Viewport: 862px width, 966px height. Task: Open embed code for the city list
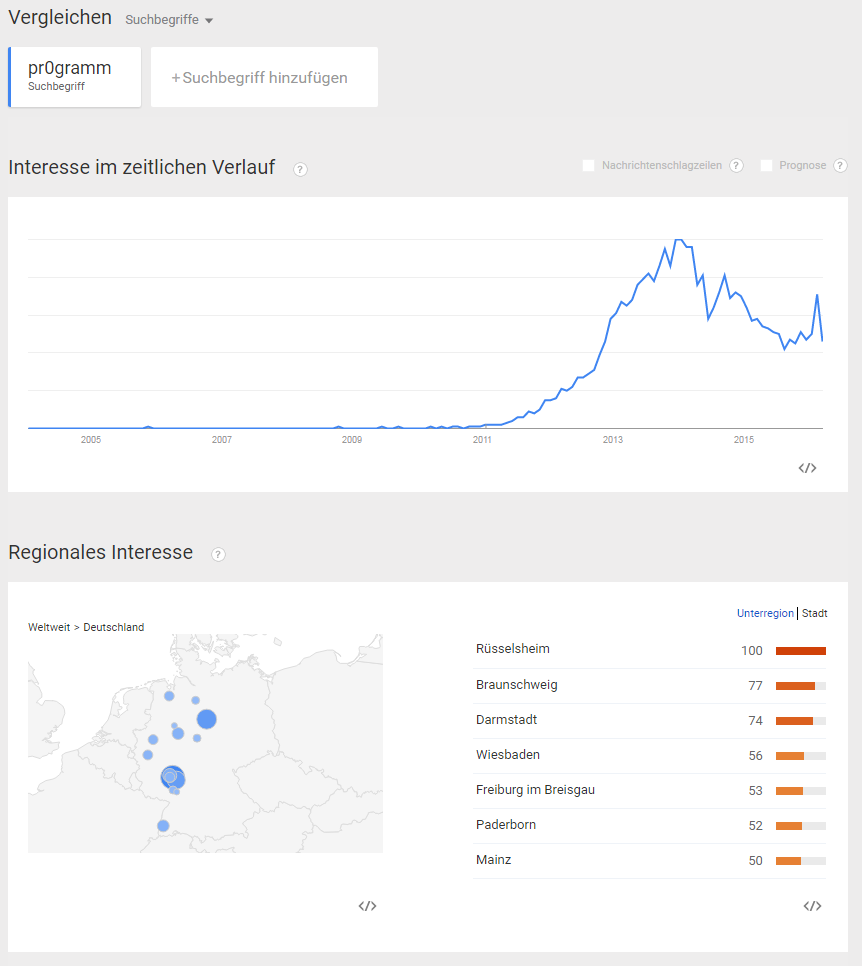[x=812, y=906]
